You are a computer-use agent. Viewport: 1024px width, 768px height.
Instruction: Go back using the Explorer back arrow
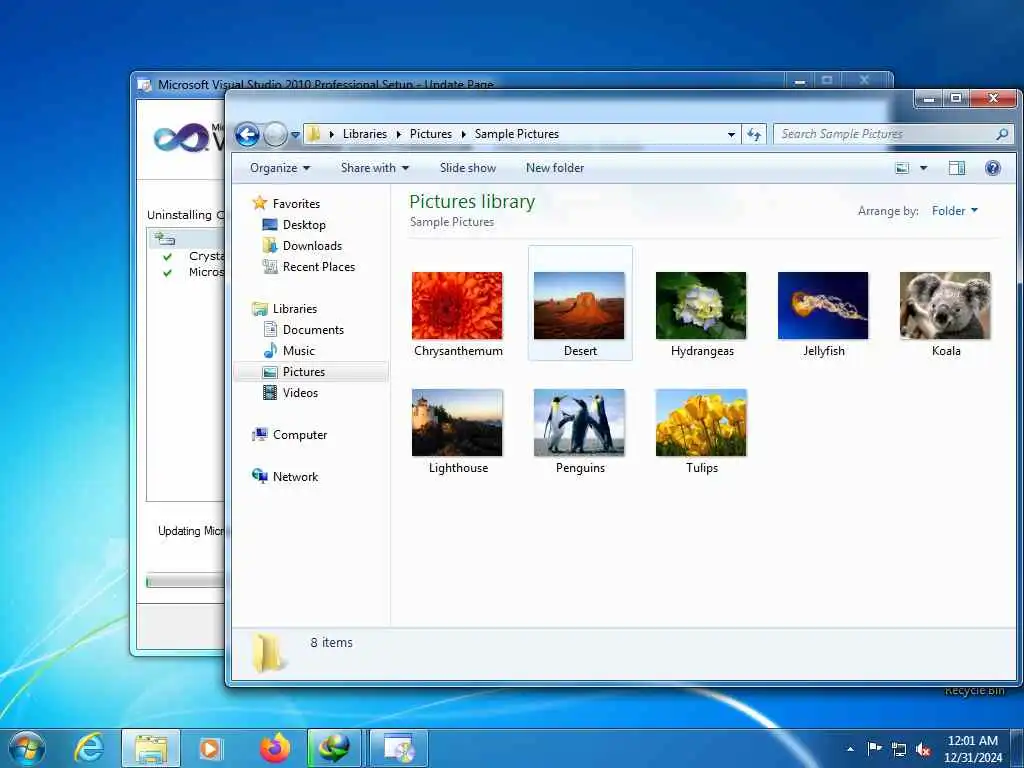point(248,135)
